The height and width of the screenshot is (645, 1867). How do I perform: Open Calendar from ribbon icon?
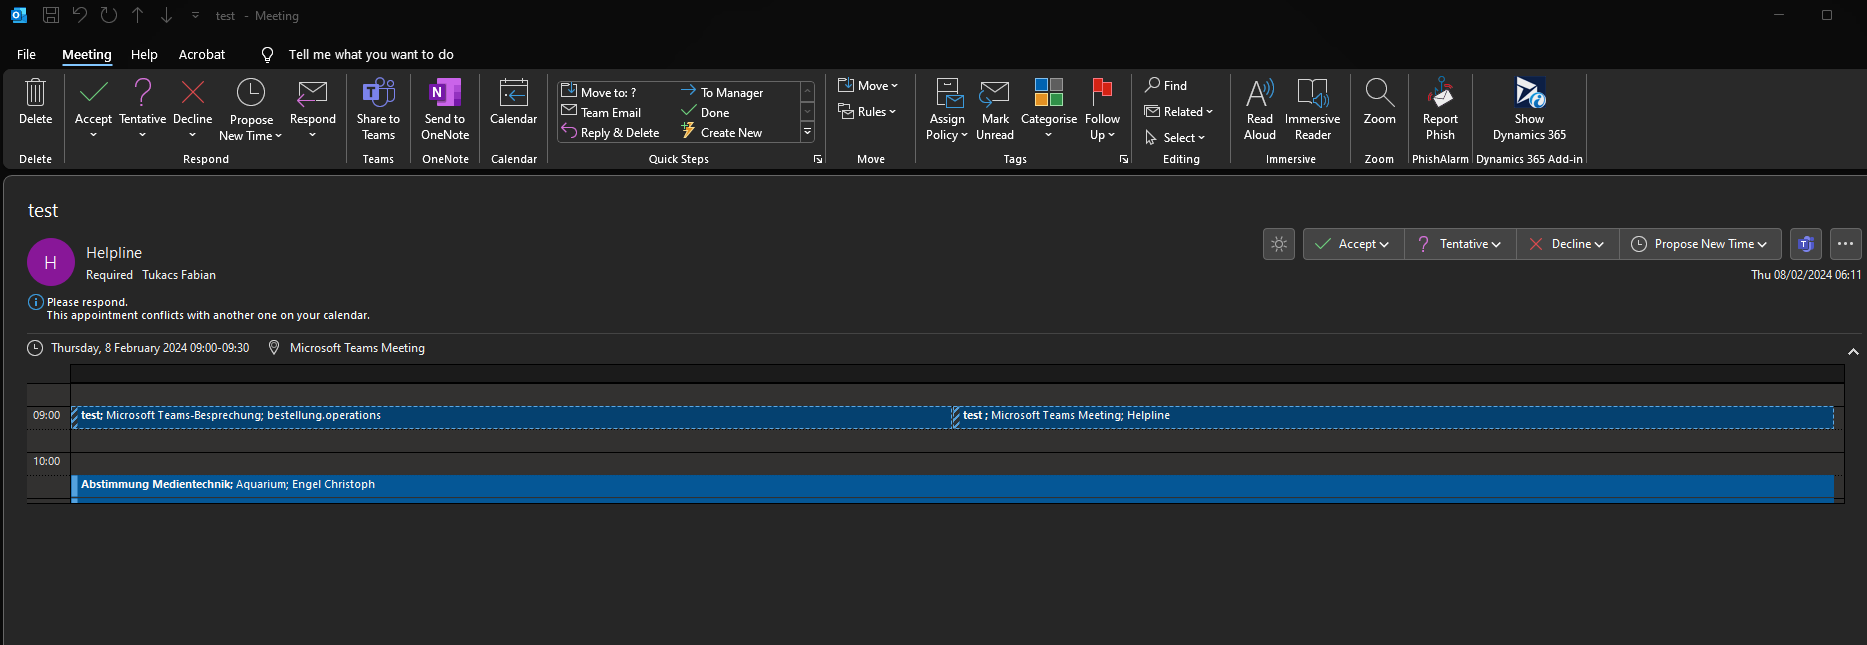coord(514,93)
